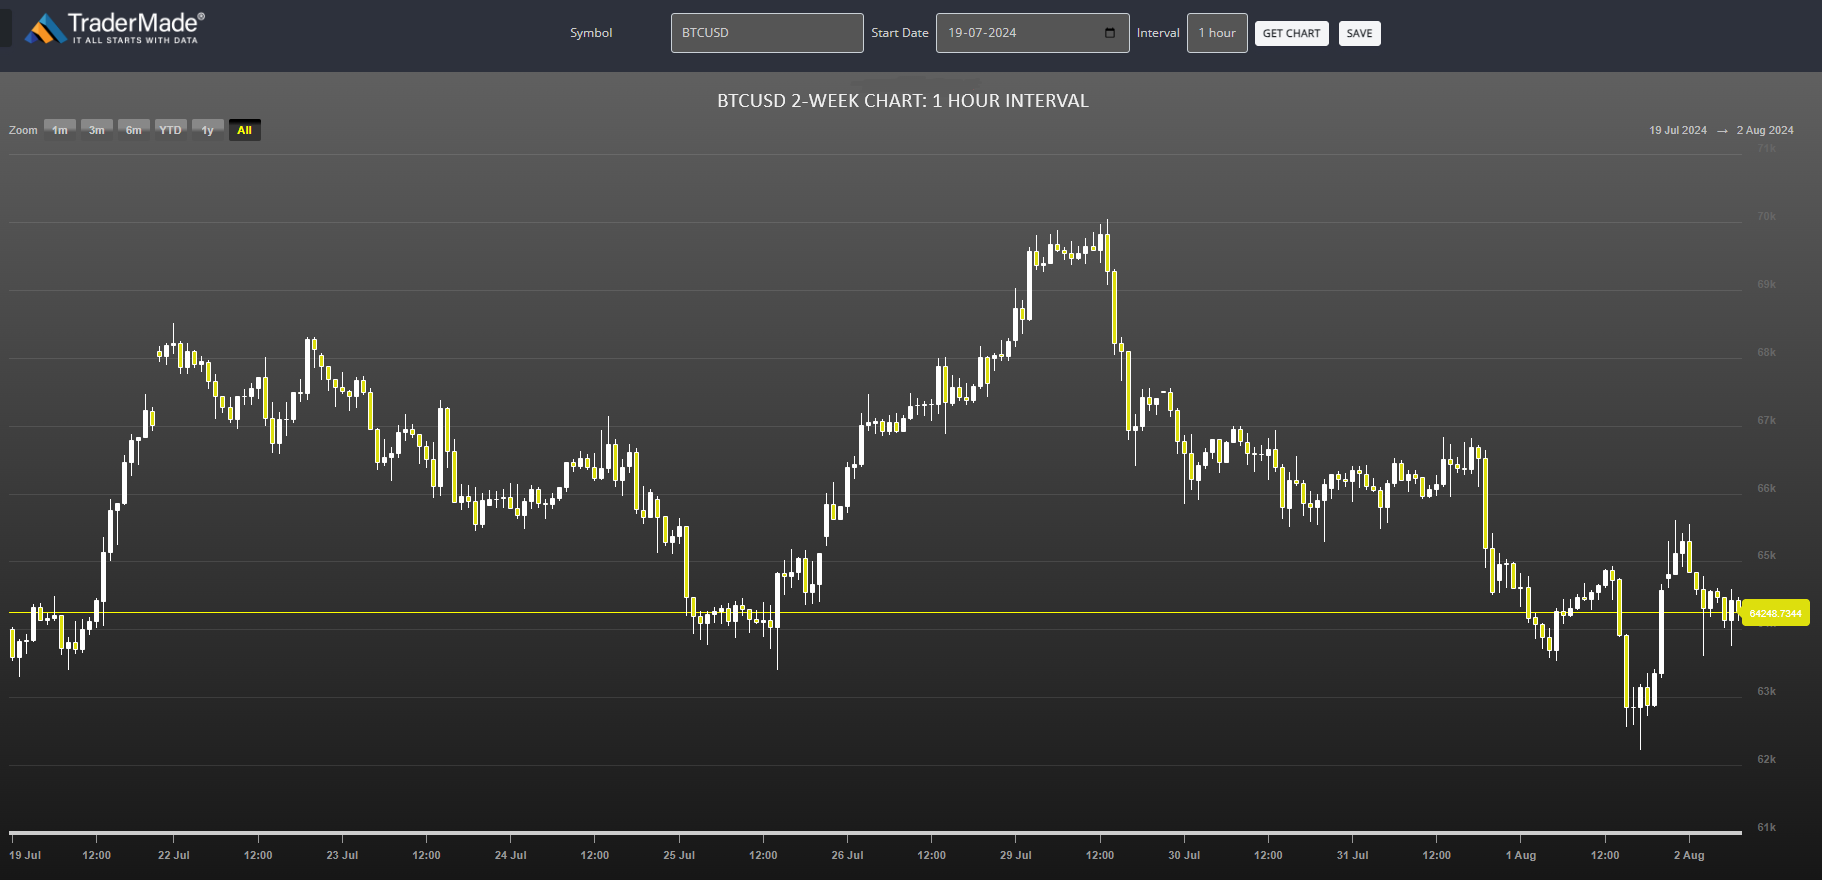This screenshot has height=880, width=1822.
Task: Click the 61k price axis label
Action: click(x=1766, y=827)
